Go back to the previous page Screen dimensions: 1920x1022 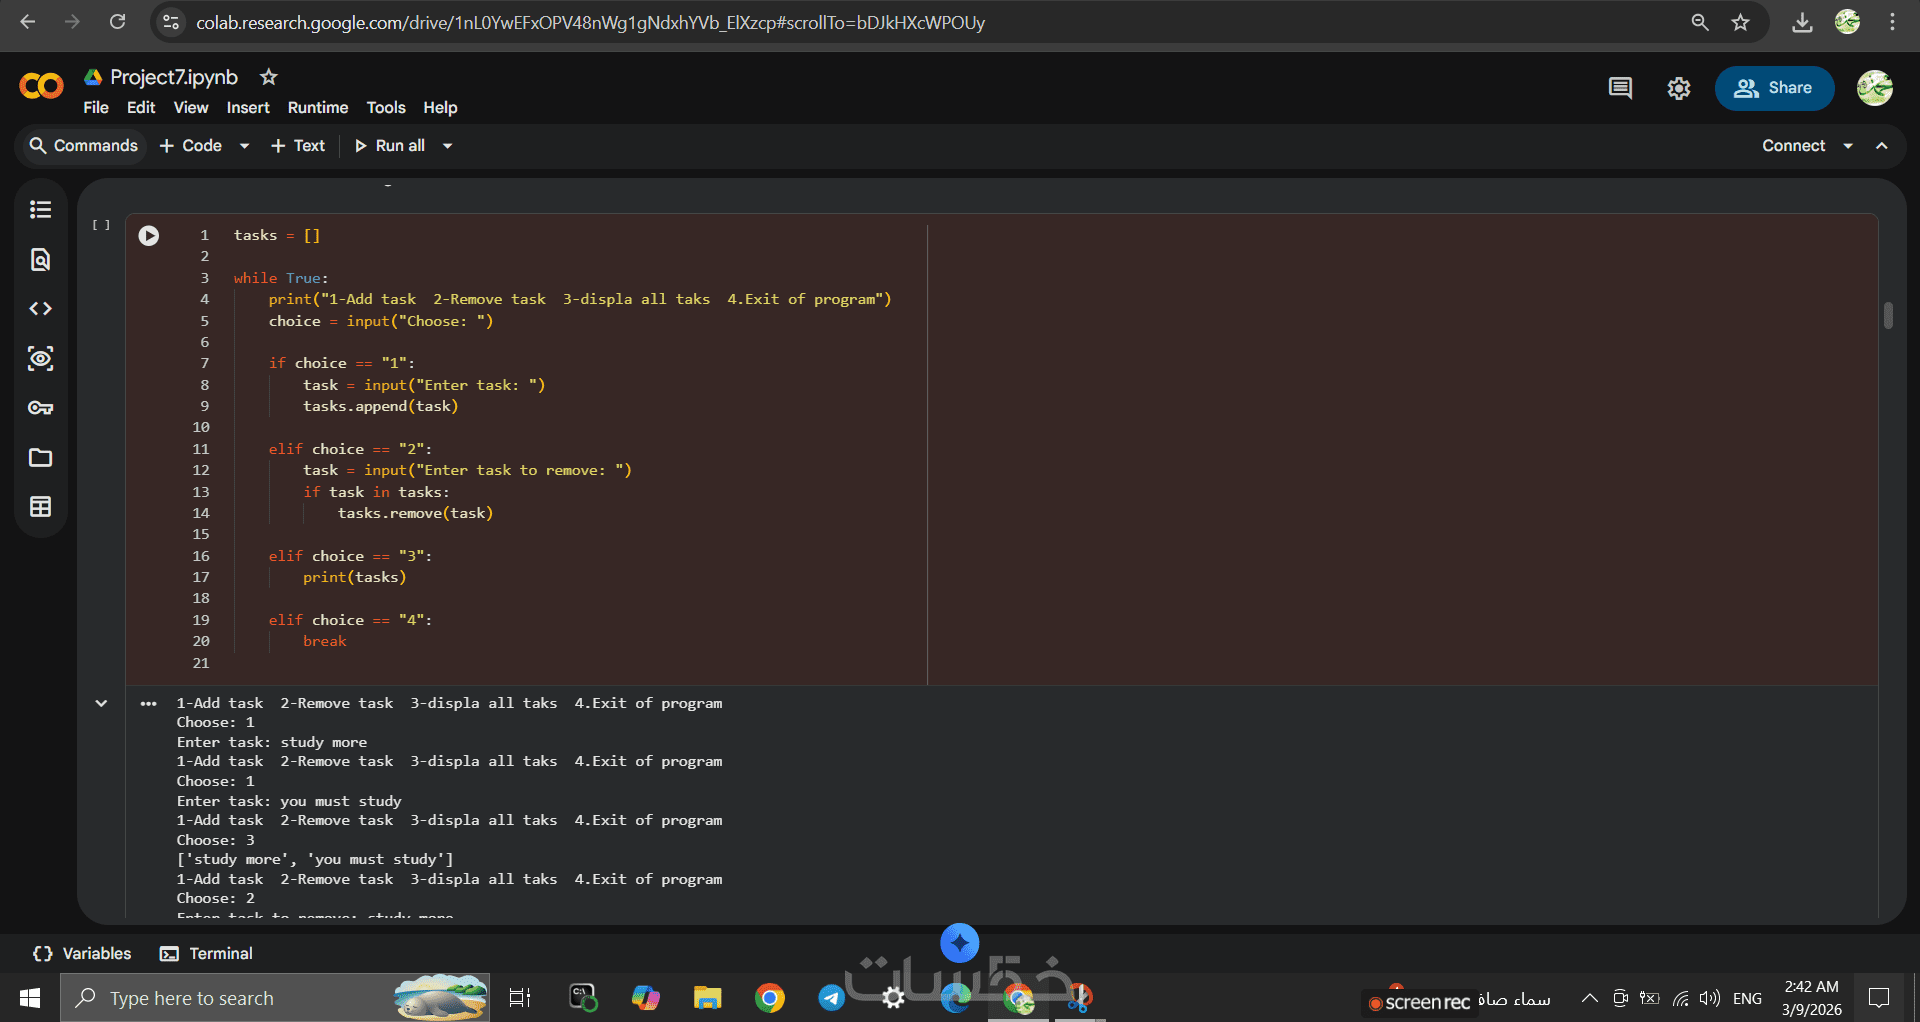(x=28, y=22)
